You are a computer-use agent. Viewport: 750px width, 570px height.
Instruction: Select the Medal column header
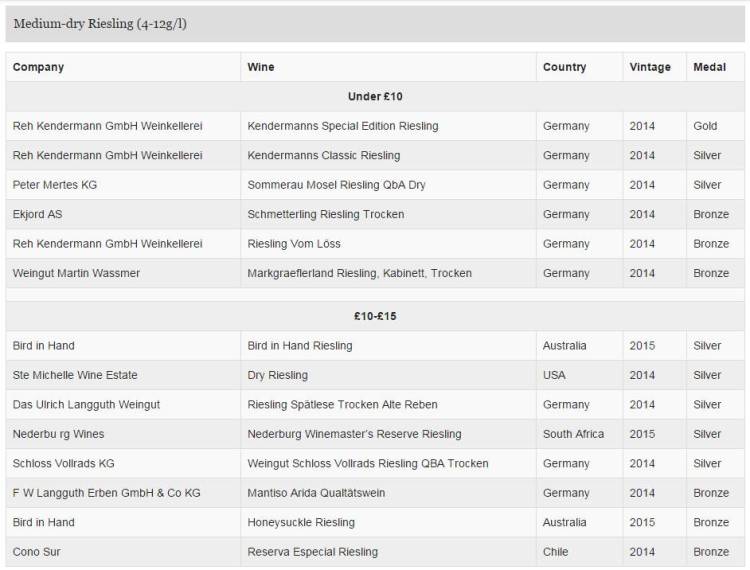coord(710,67)
